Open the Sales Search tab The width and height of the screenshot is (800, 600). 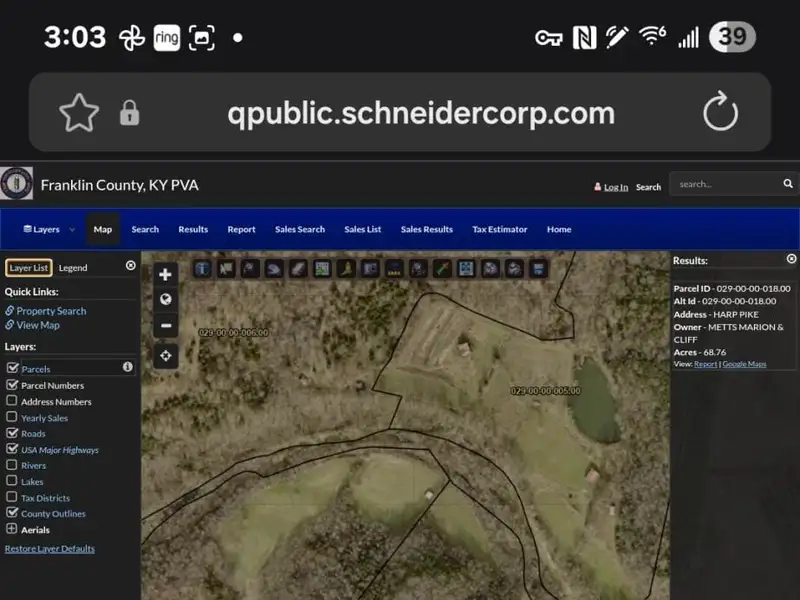pyautogui.click(x=300, y=229)
